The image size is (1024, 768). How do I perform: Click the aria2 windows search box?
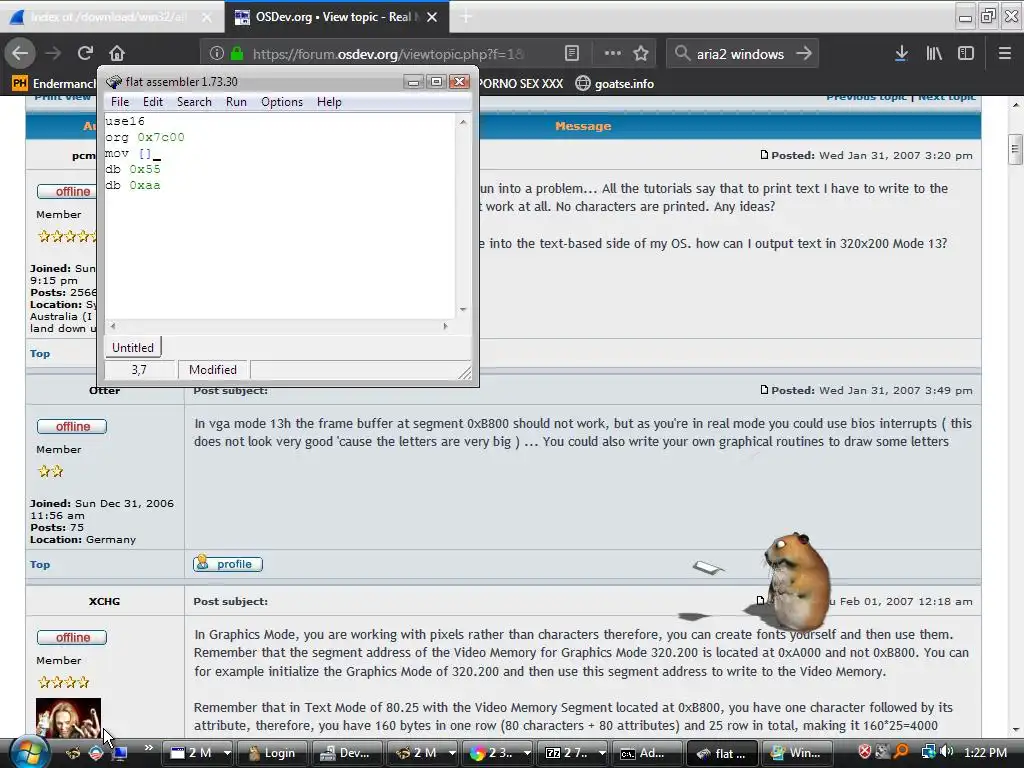point(740,54)
